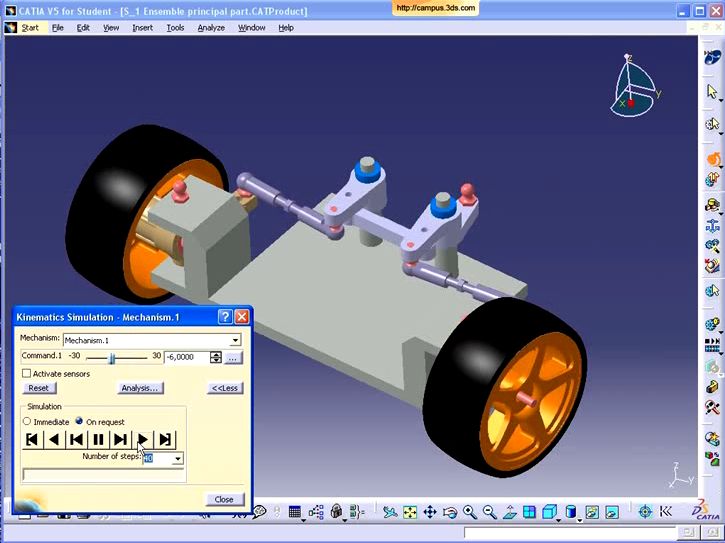Click the Command.1 slider handle
This screenshot has width=725, height=543.
coord(112,357)
